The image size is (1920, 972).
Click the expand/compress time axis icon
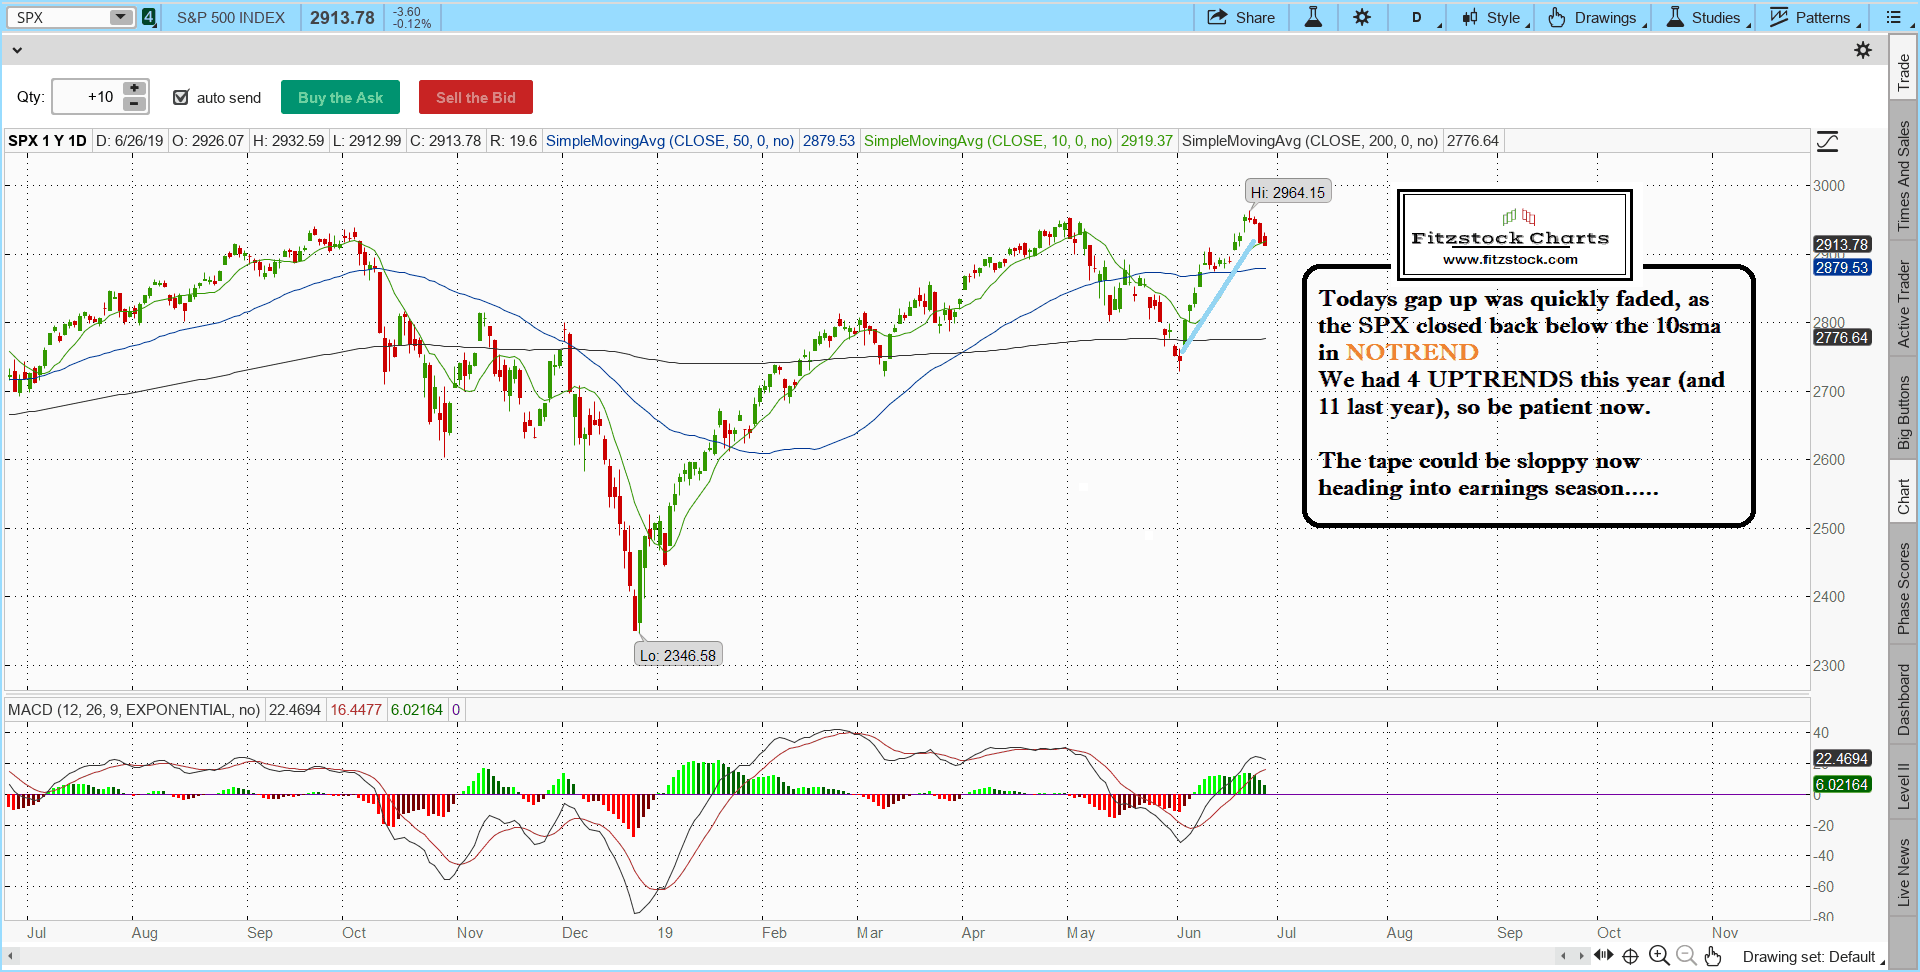click(1603, 956)
